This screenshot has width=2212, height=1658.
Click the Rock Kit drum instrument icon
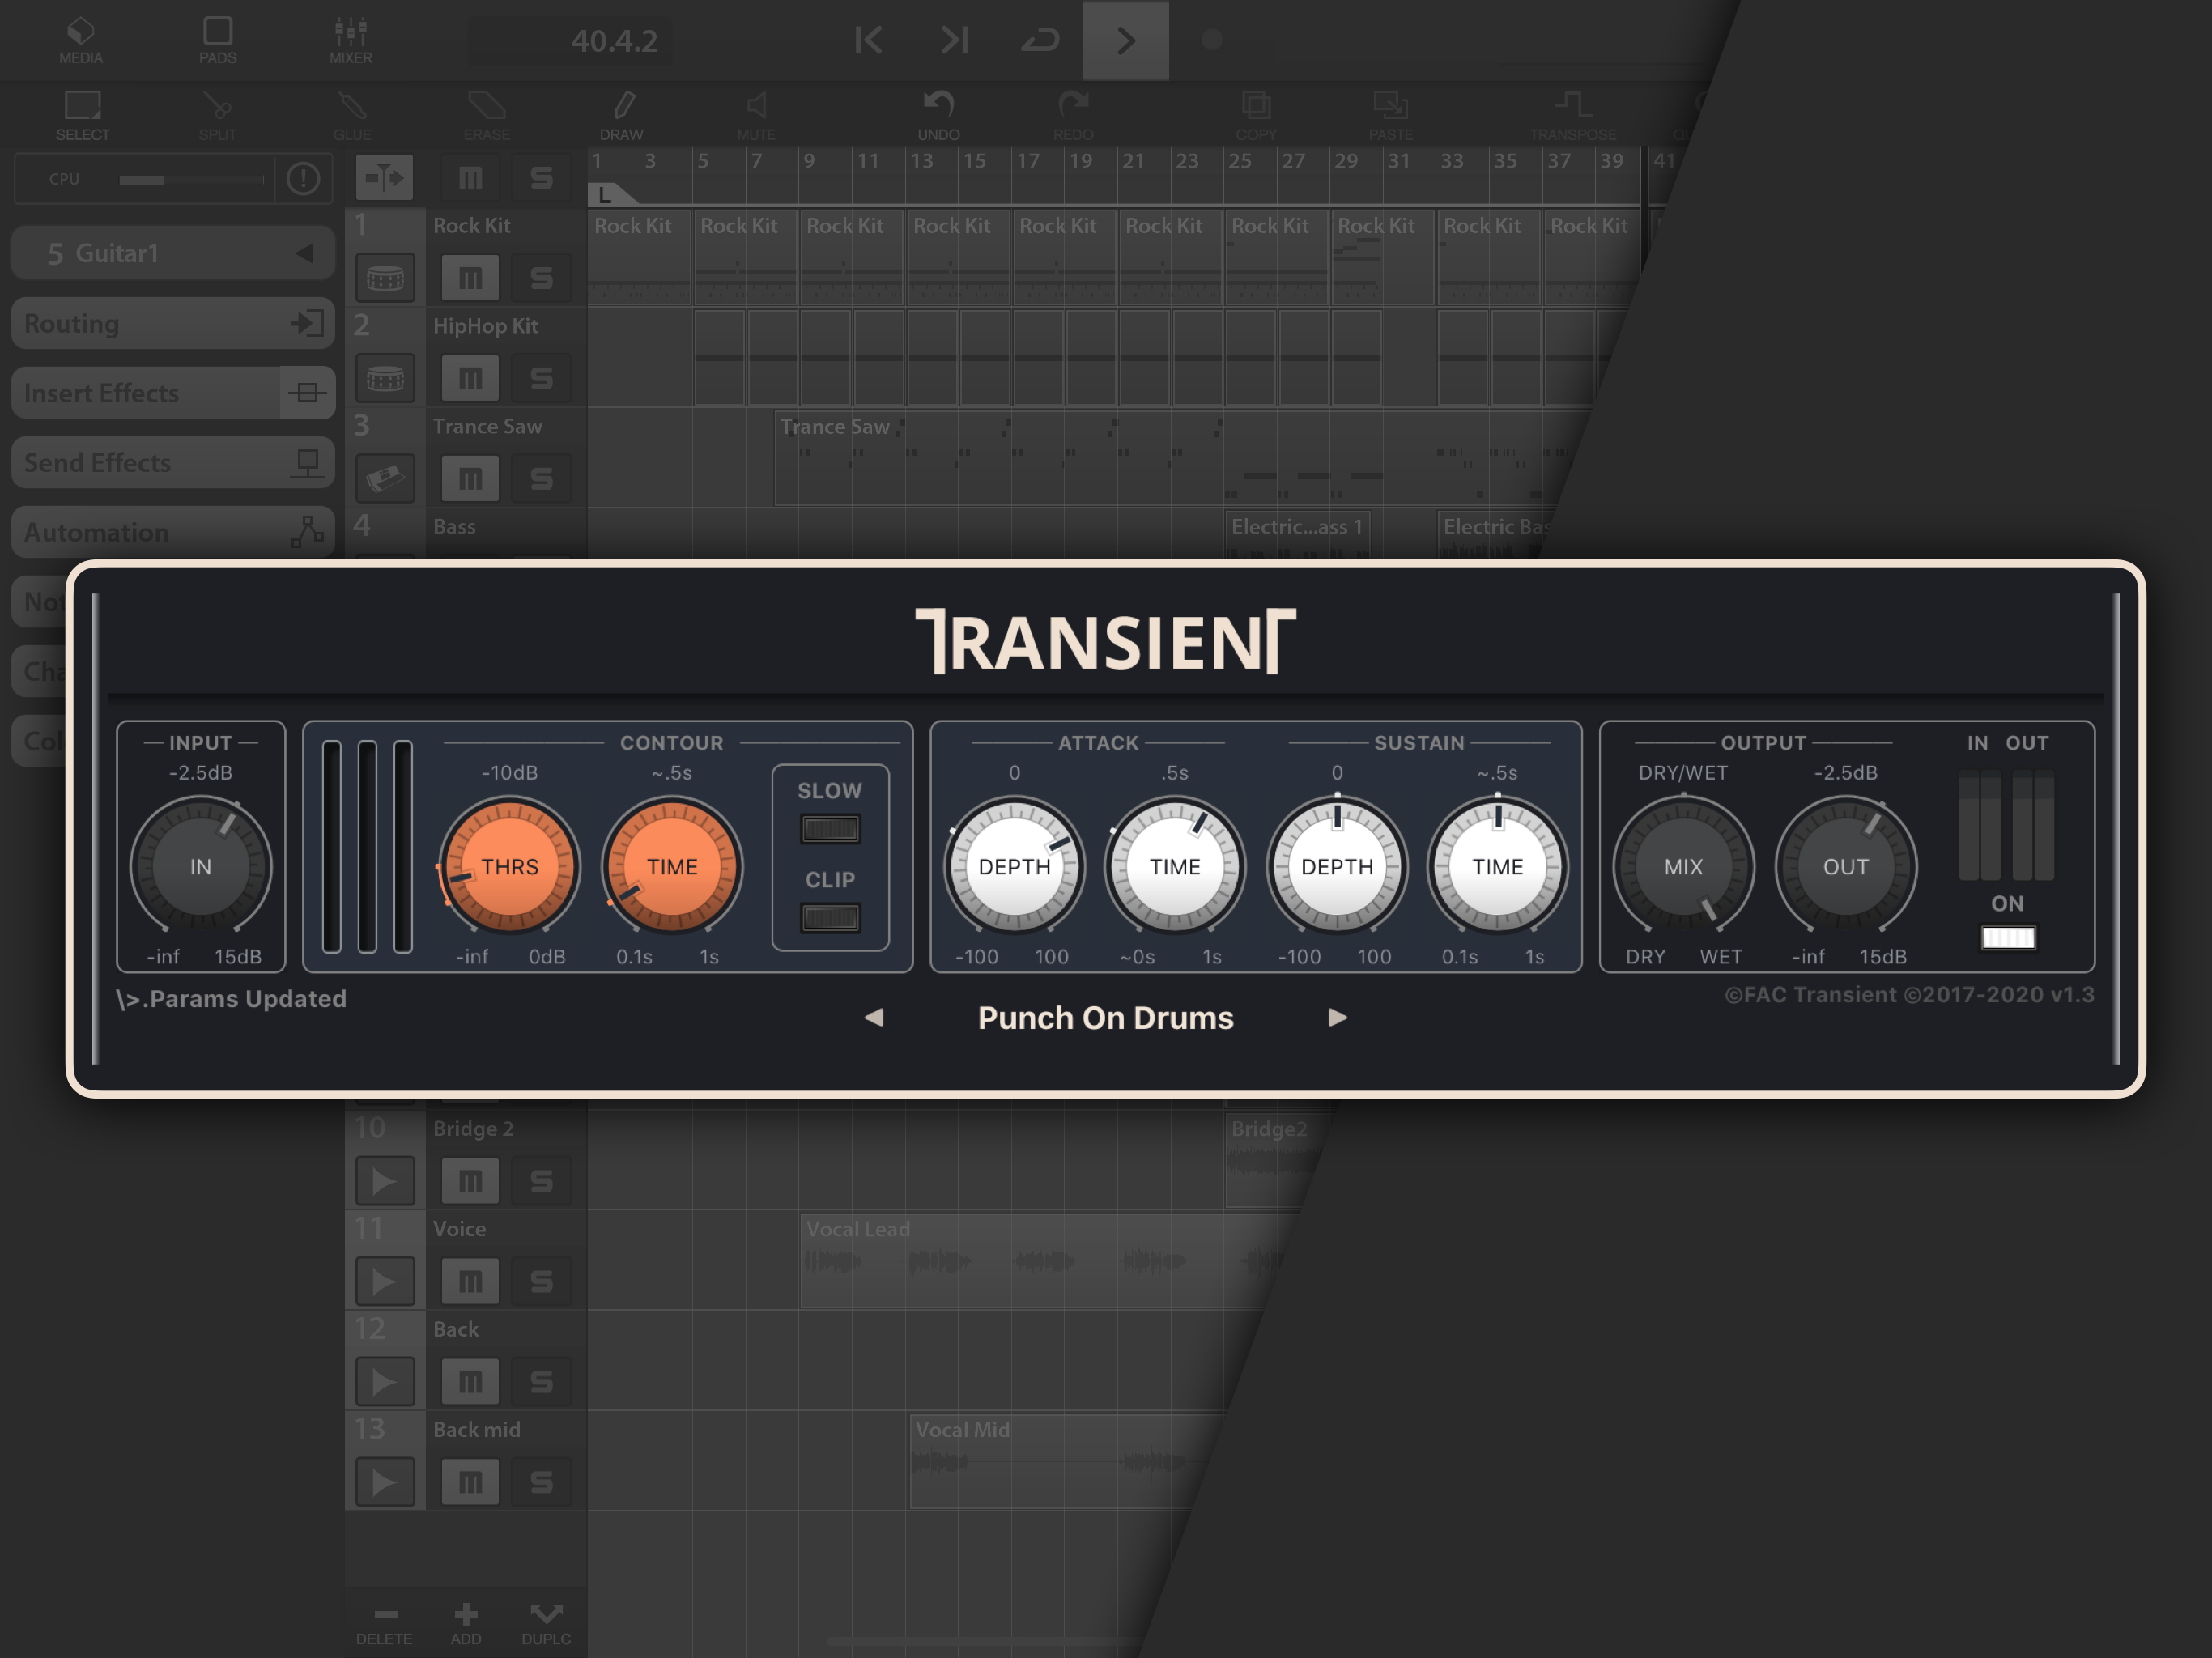pyautogui.click(x=385, y=278)
